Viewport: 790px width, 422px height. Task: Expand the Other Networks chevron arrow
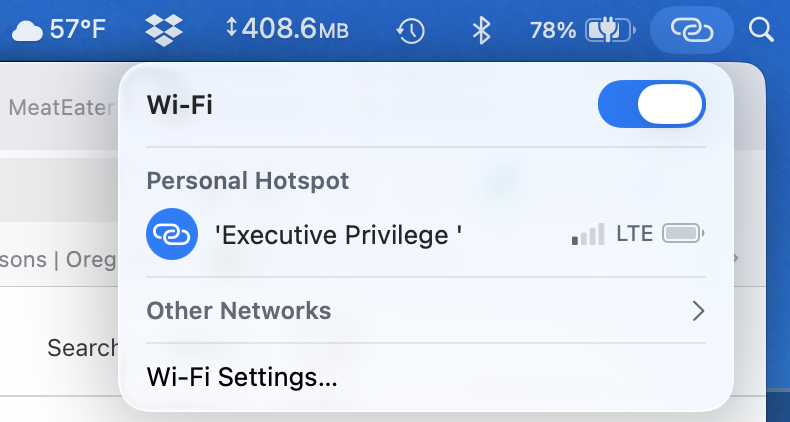click(698, 311)
